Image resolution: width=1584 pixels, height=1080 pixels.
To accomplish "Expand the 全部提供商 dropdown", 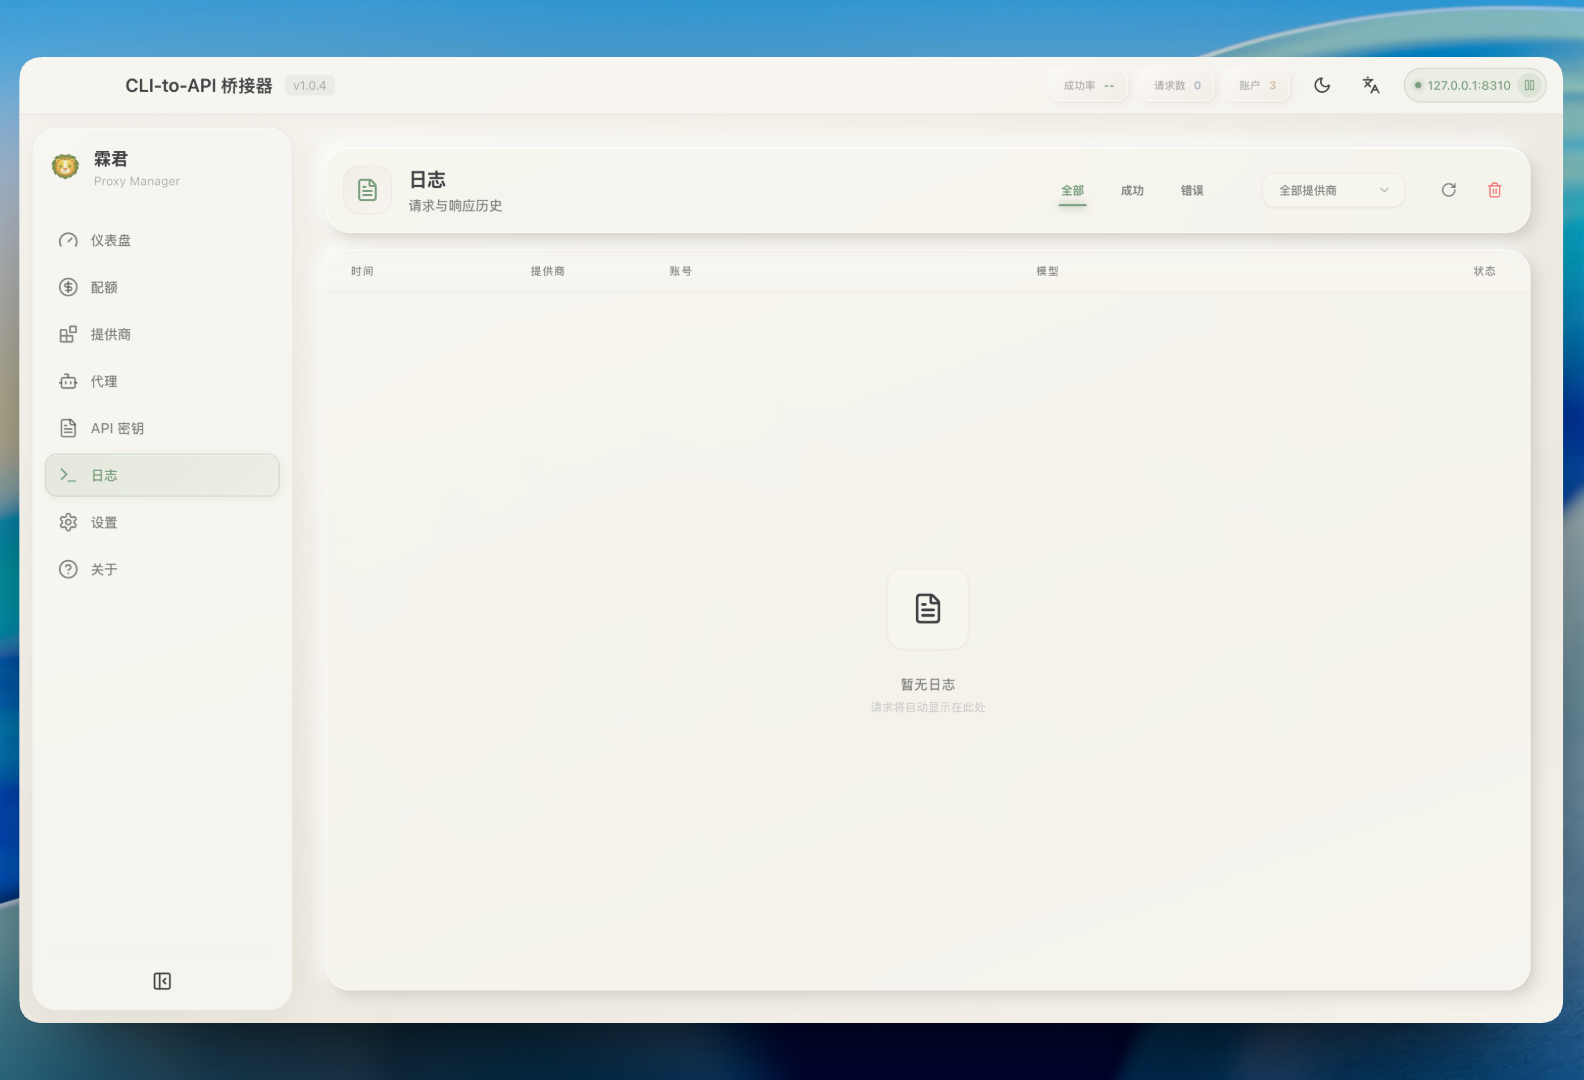I will pyautogui.click(x=1333, y=190).
